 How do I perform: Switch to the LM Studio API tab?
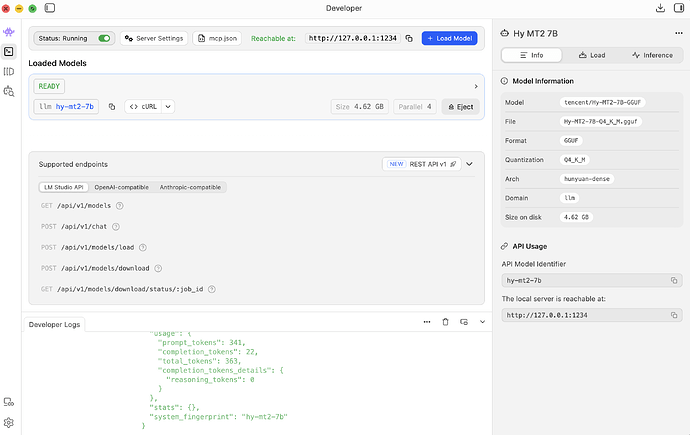[x=64, y=187]
